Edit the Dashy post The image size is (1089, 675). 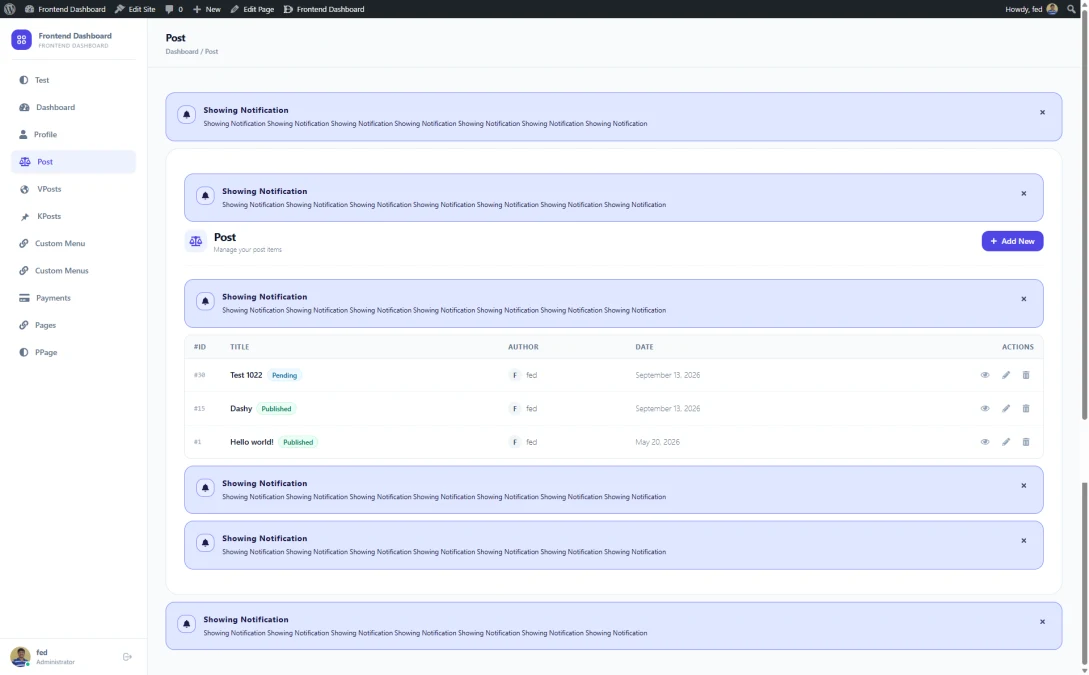coord(1006,408)
